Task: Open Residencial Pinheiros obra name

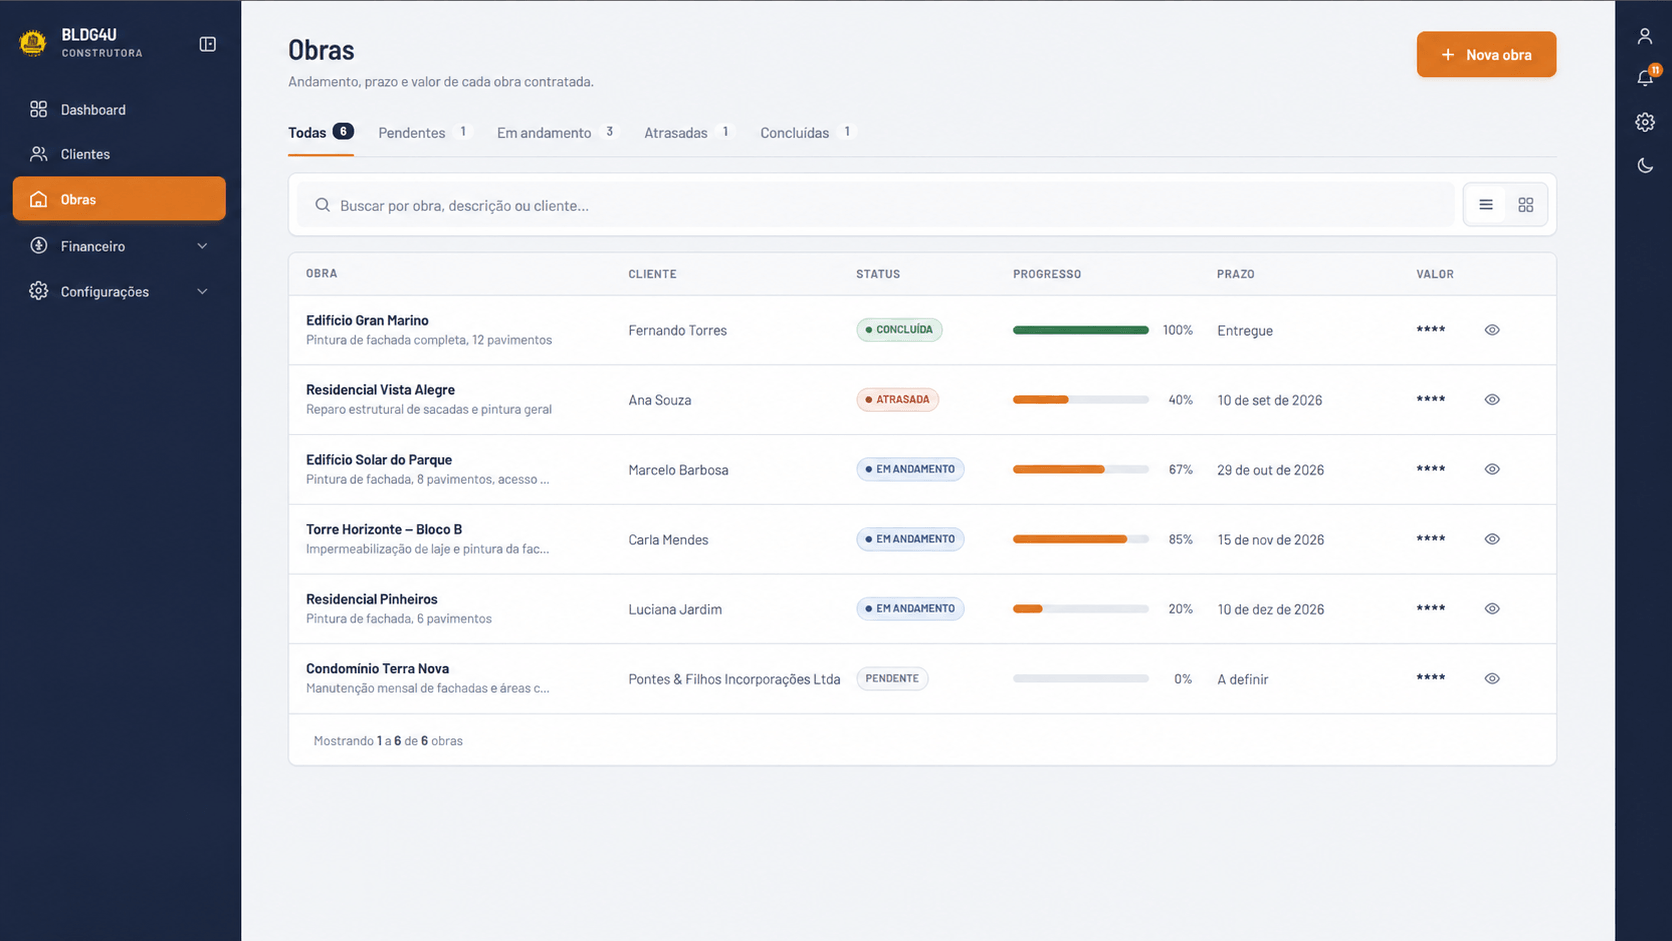Action: tap(372, 599)
